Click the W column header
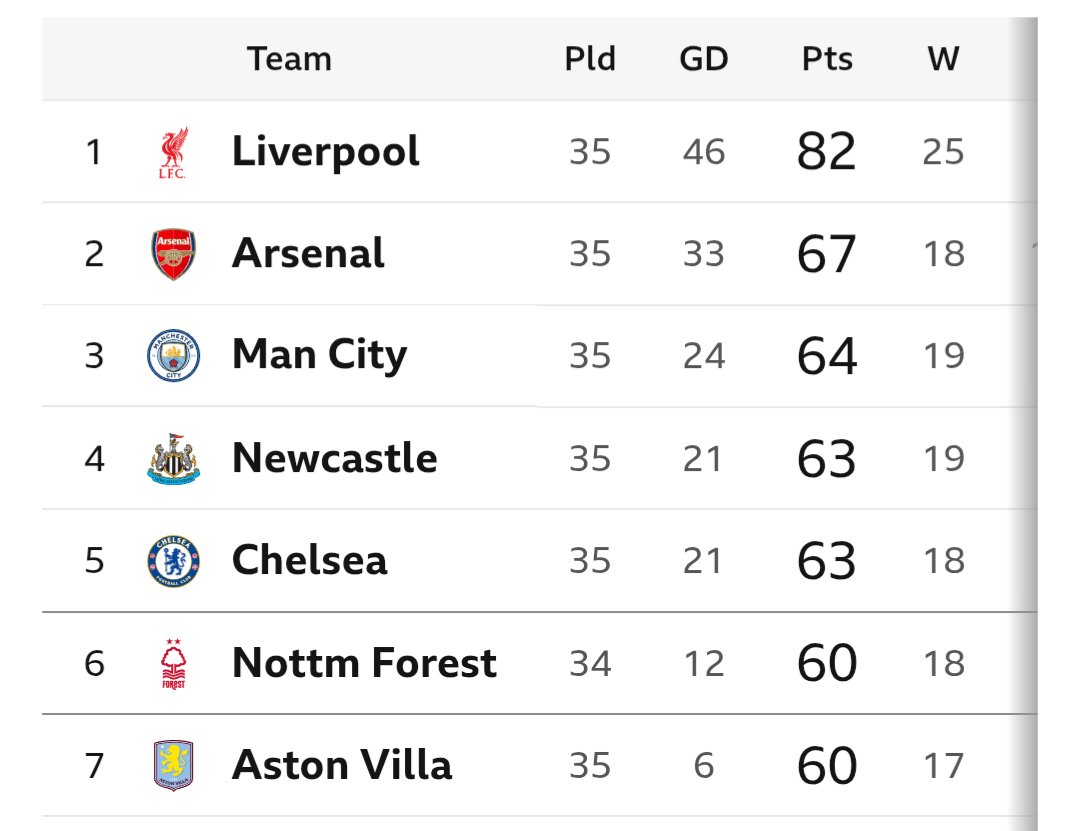This screenshot has width=1080, height=831. click(x=944, y=59)
